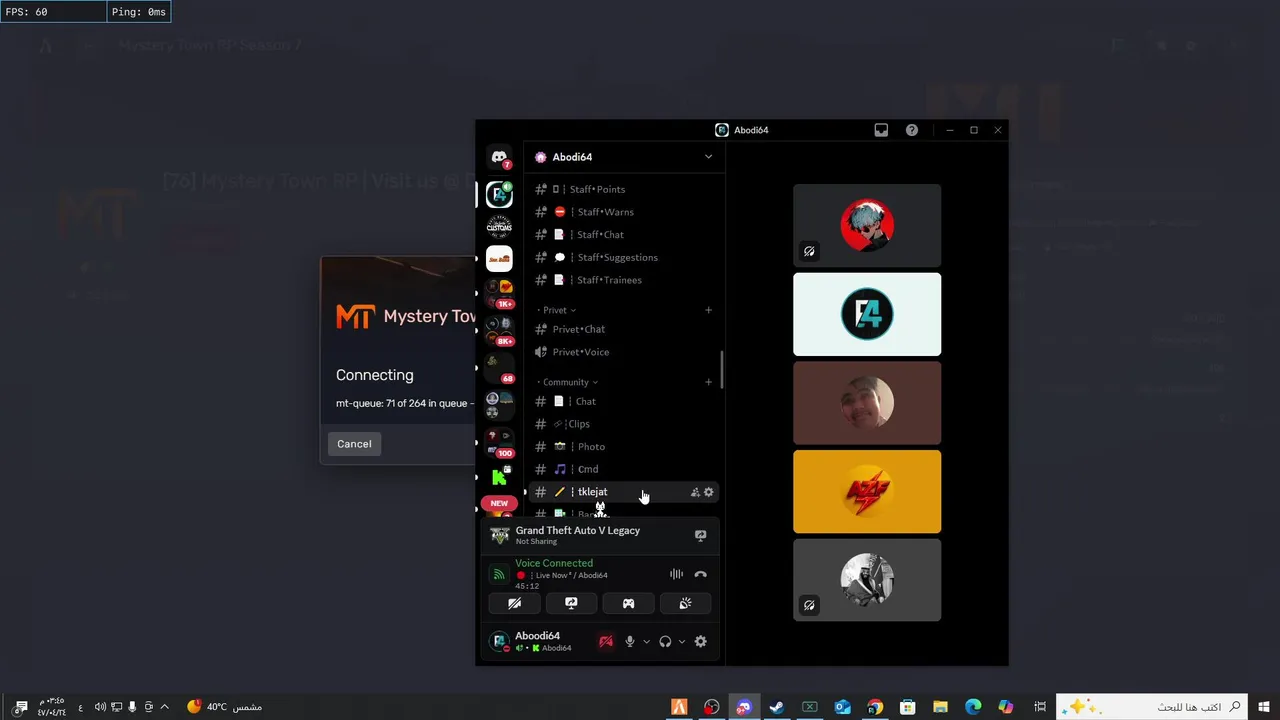Open the soundboard button

[x=685, y=603]
